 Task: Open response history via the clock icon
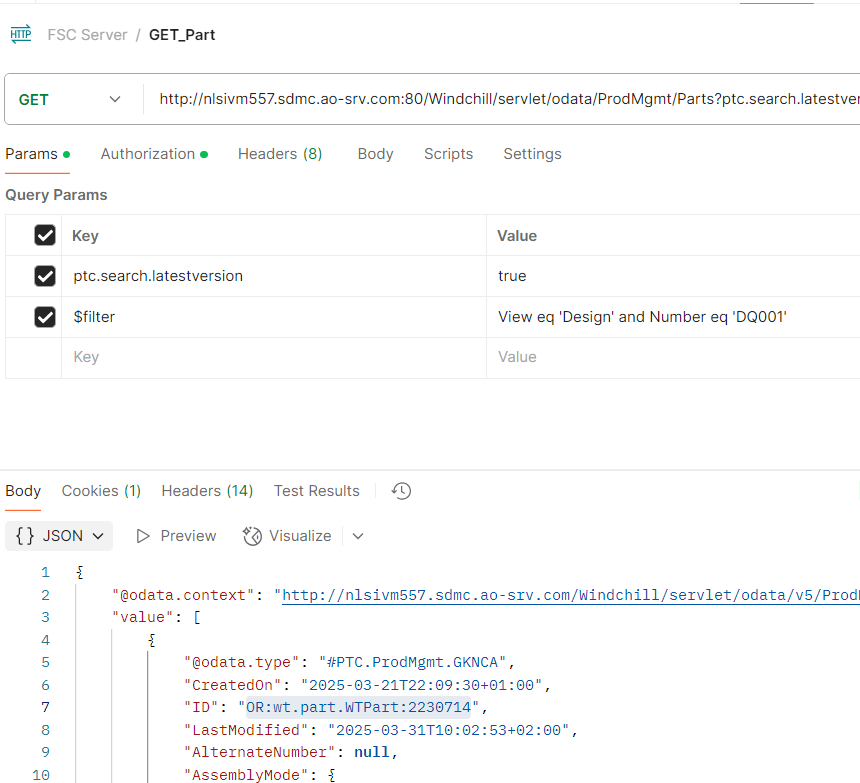(x=400, y=490)
